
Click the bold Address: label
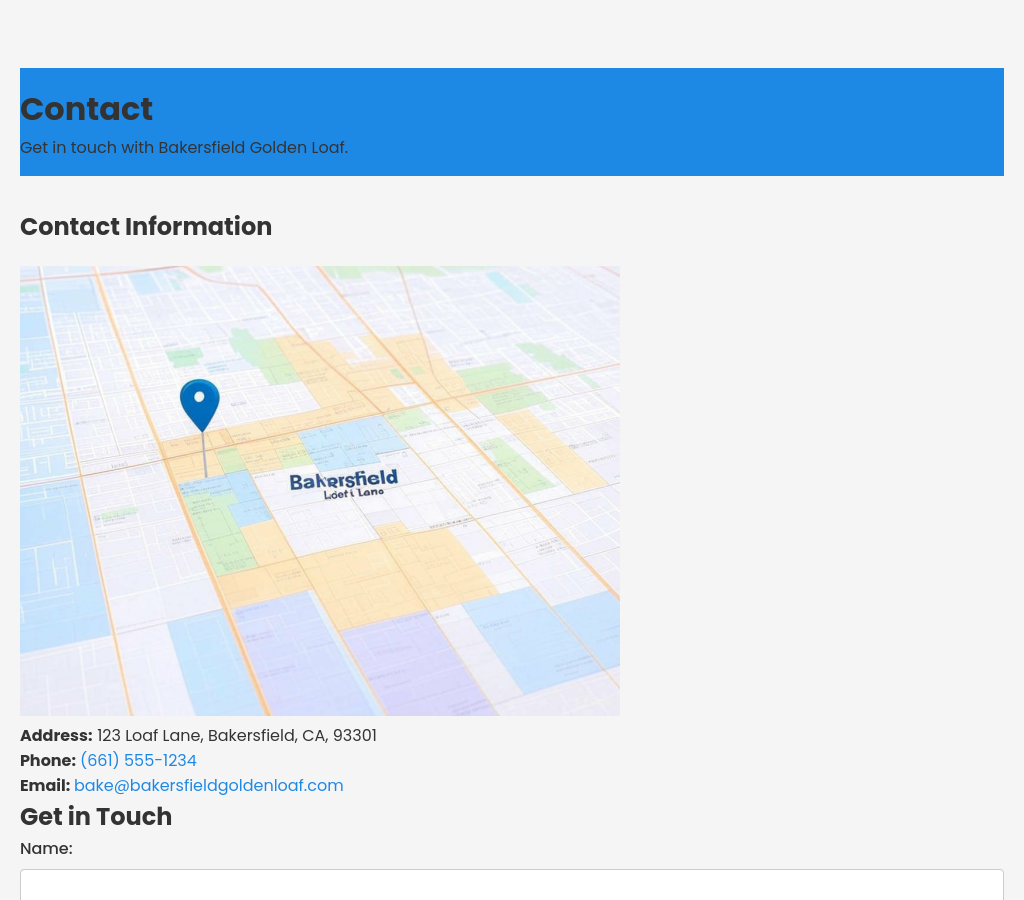(56, 736)
